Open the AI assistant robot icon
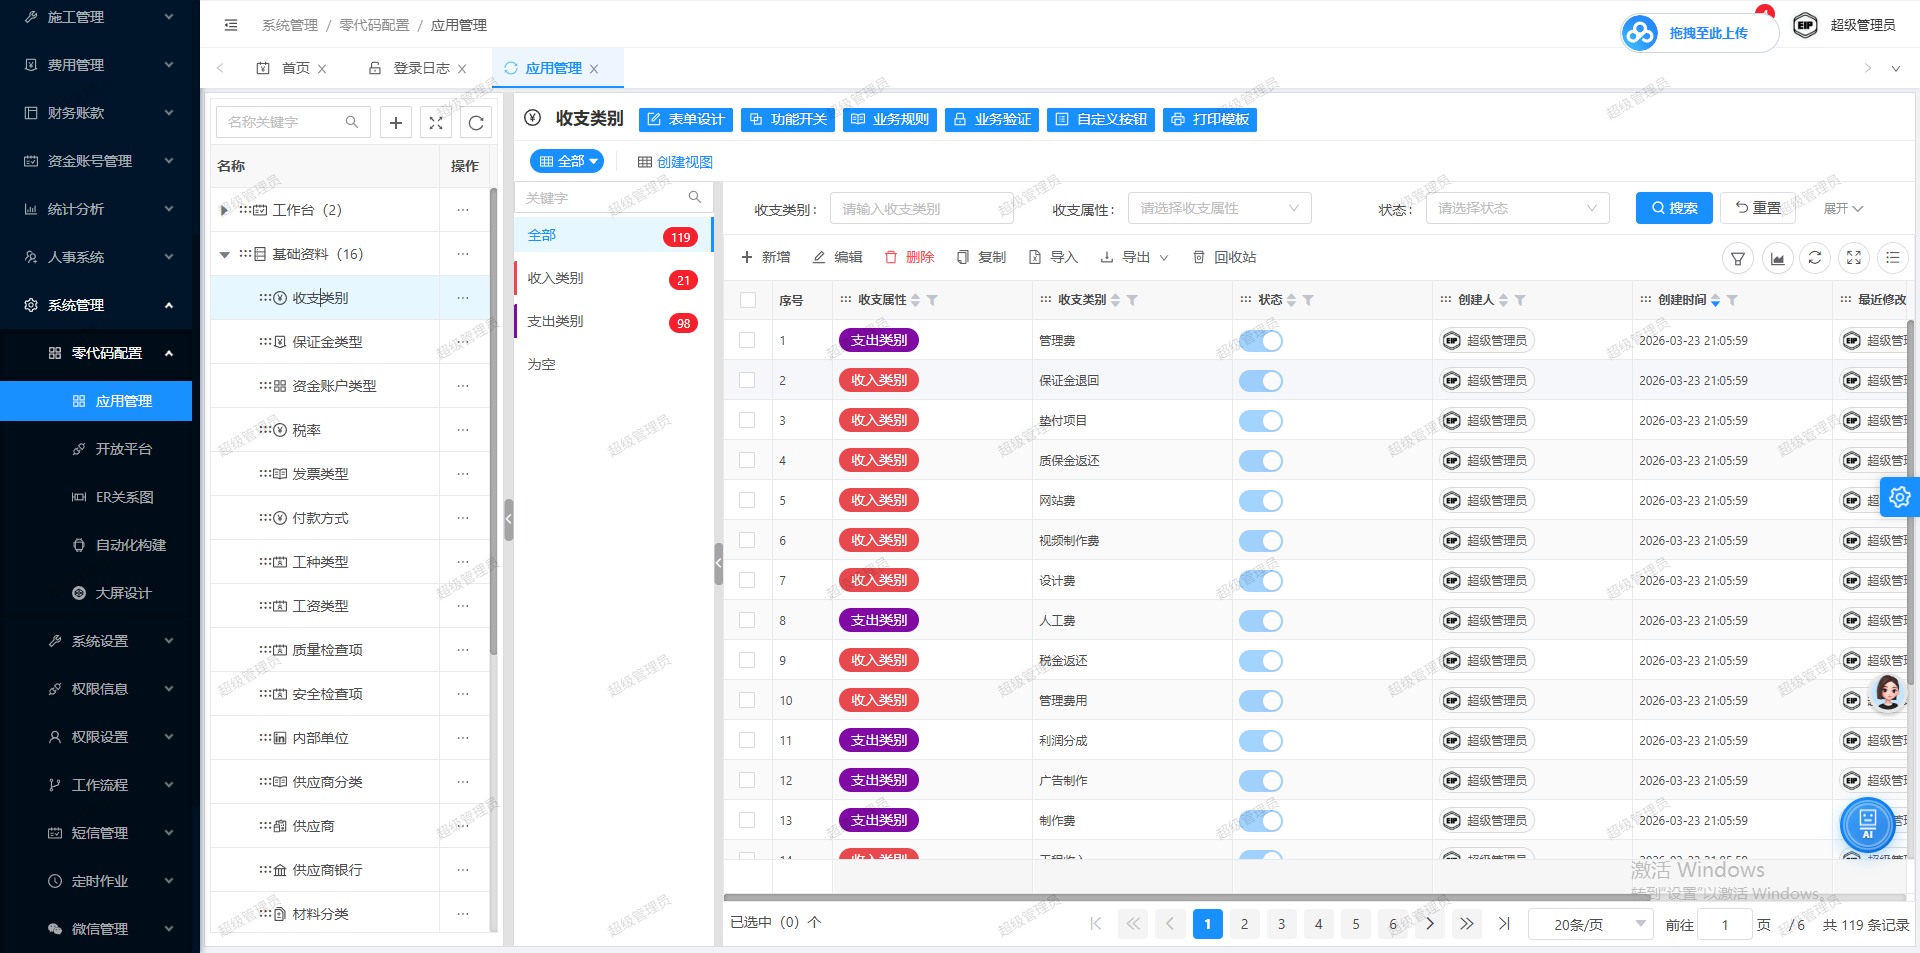The height and width of the screenshot is (953, 1920). [1868, 825]
